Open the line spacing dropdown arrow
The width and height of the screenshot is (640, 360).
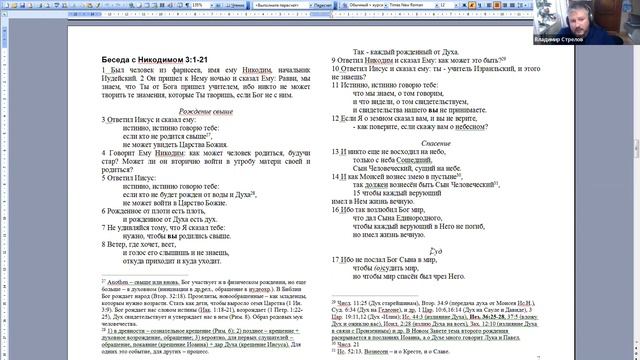(526, 5)
